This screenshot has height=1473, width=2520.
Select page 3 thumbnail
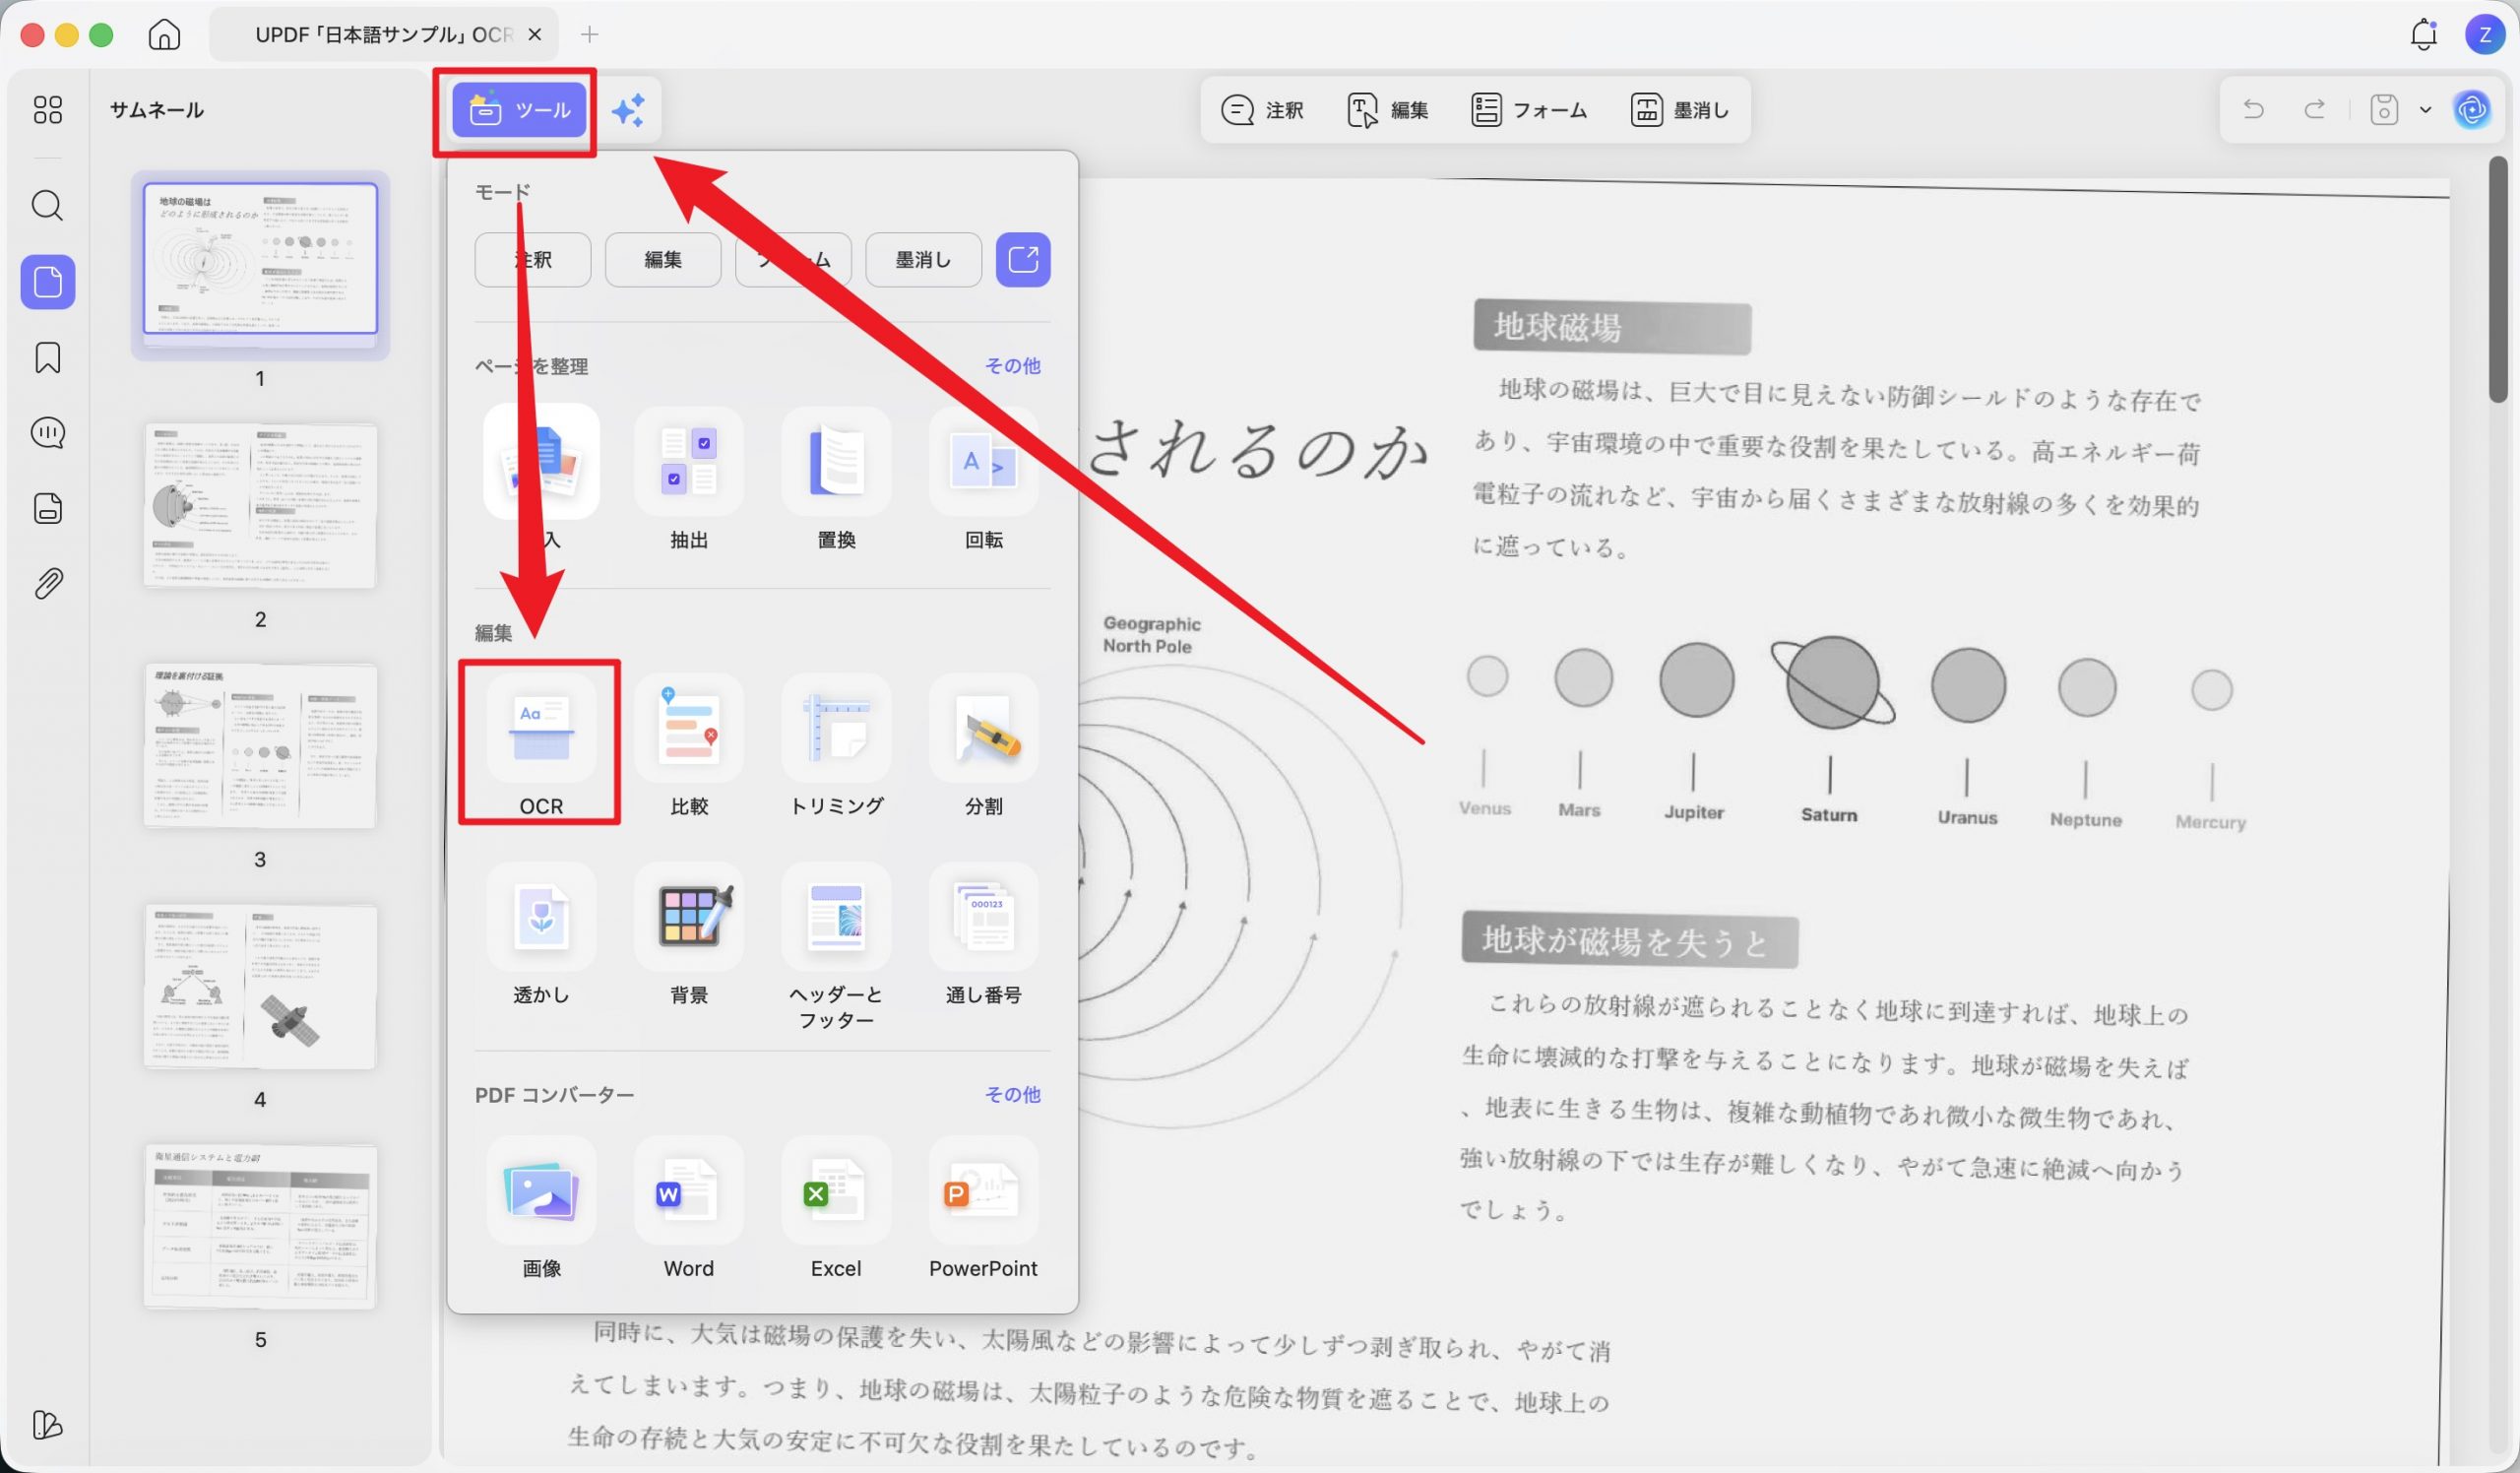pos(260,745)
